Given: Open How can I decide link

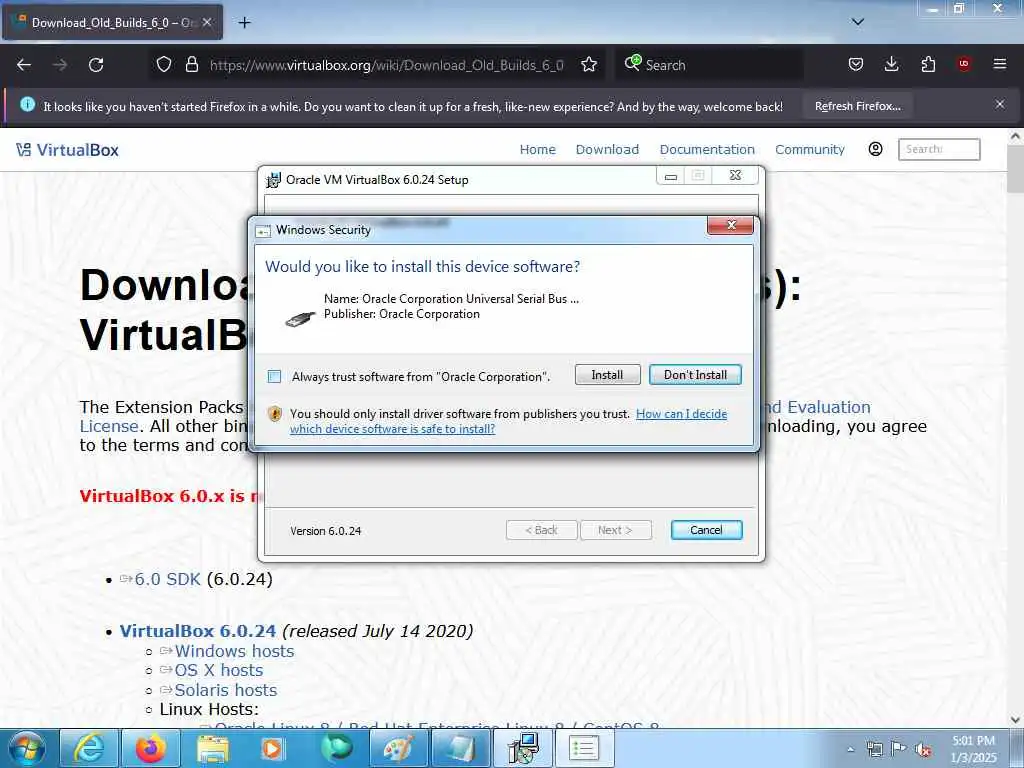Looking at the screenshot, I should (x=508, y=421).
